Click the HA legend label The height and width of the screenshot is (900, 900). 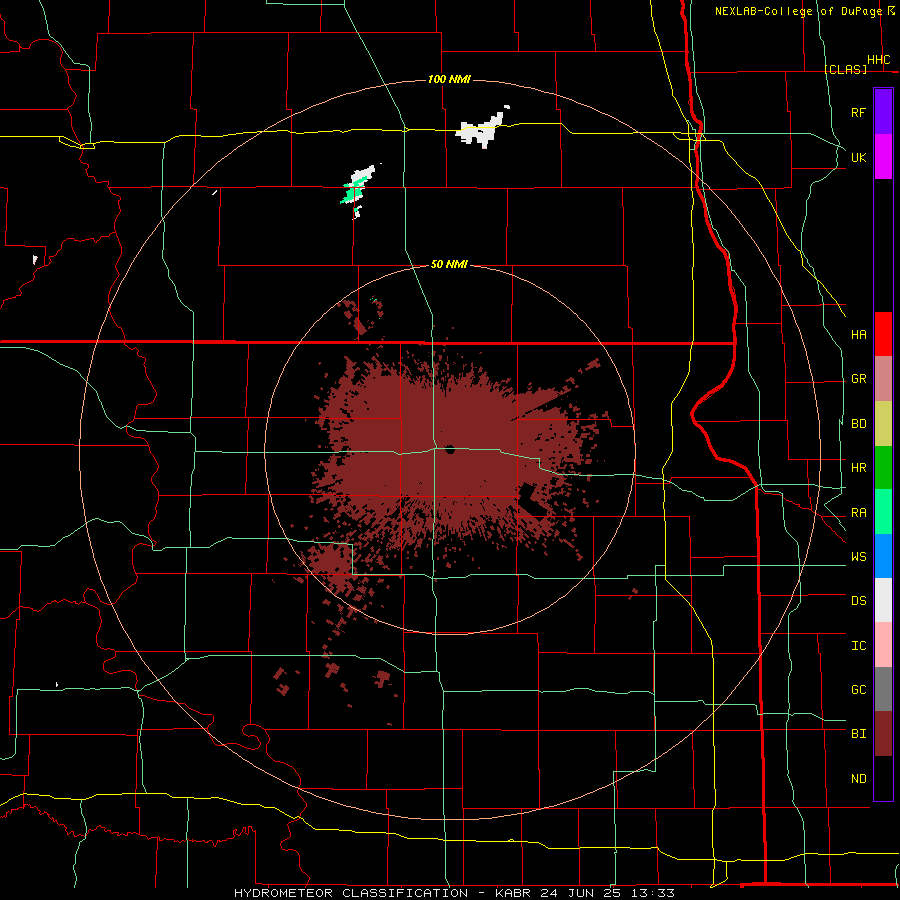pyautogui.click(x=858, y=334)
